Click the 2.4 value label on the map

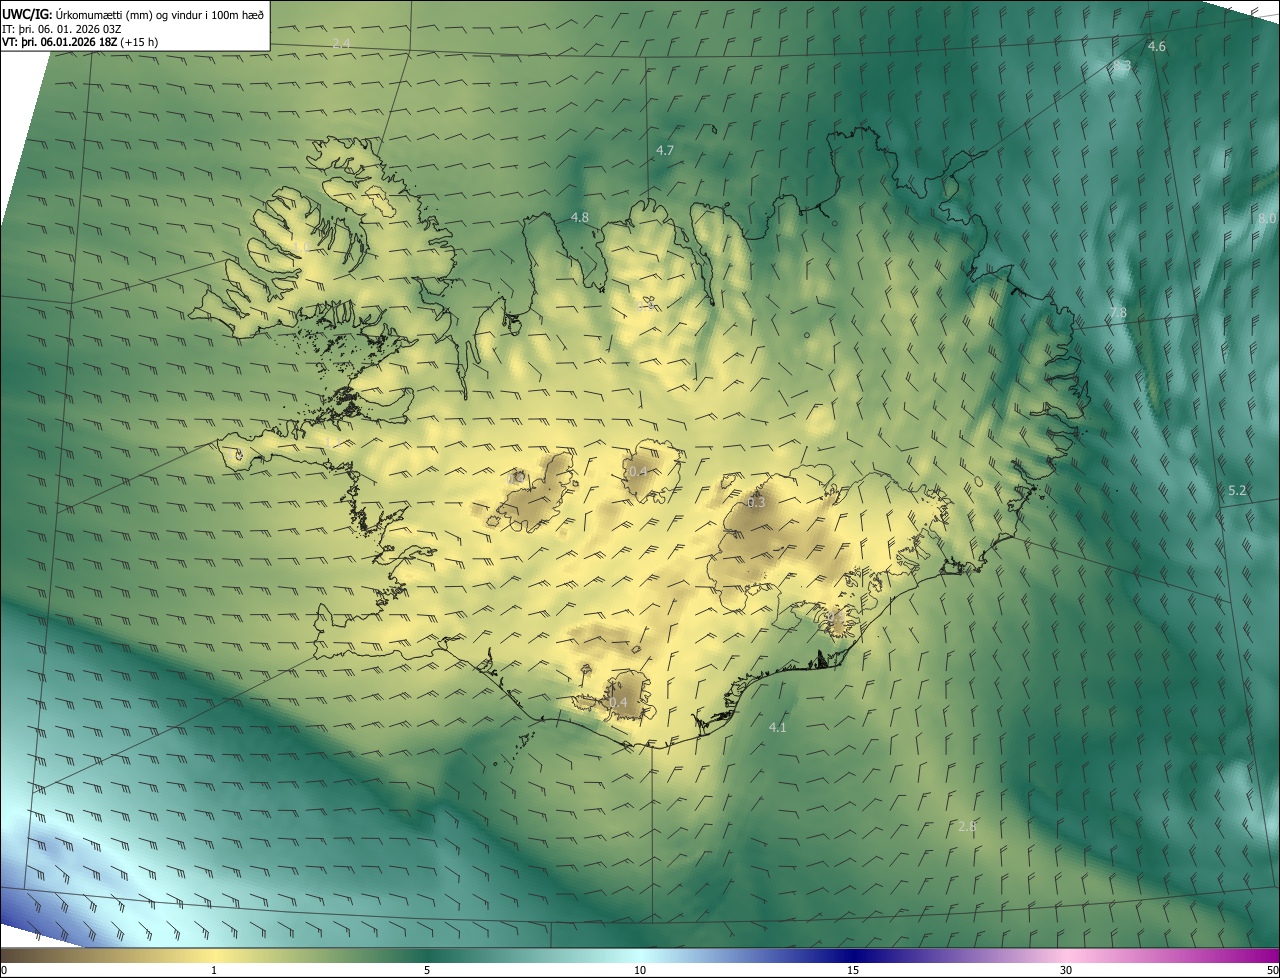342,44
